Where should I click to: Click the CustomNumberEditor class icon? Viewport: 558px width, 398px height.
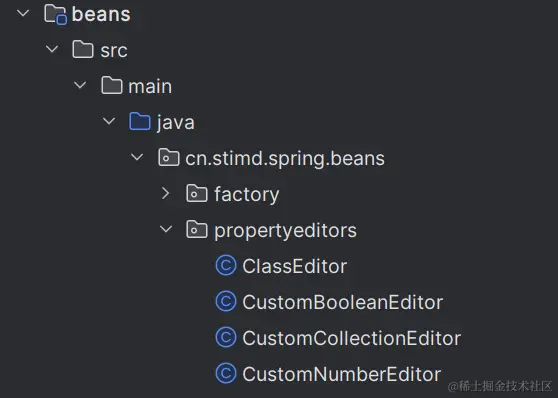pos(226,374)
